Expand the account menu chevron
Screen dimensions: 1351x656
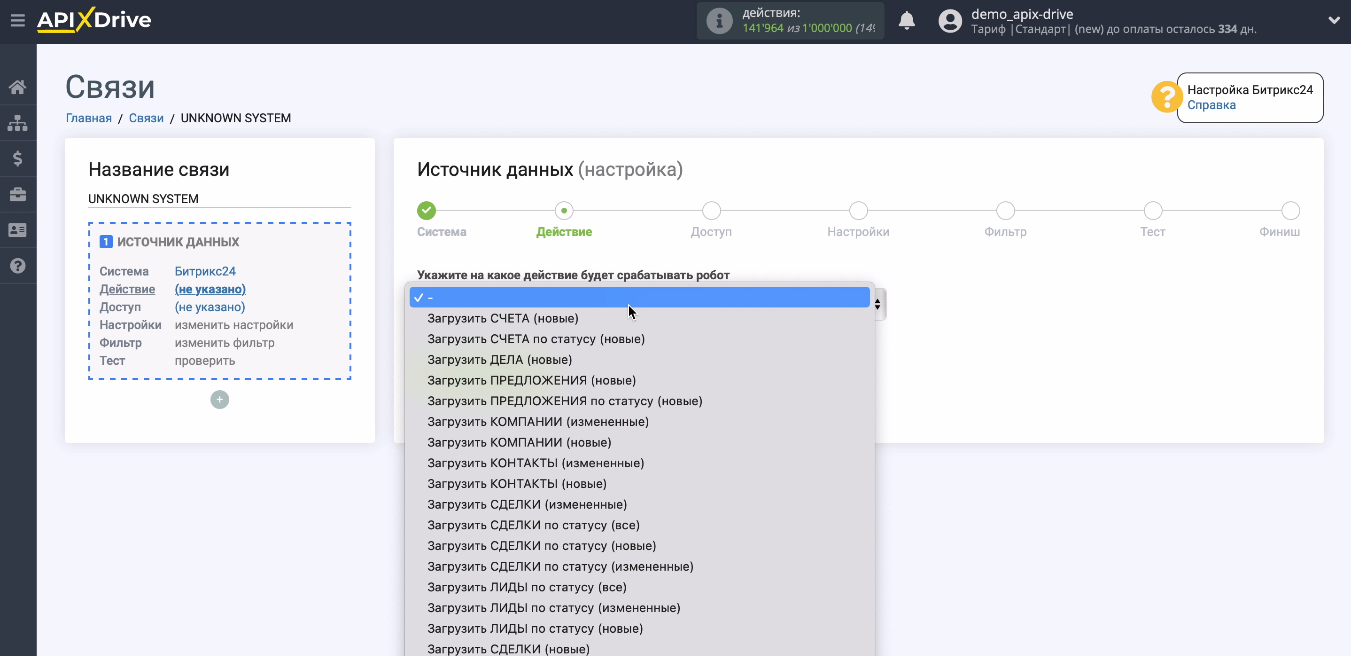(1333, 20)
